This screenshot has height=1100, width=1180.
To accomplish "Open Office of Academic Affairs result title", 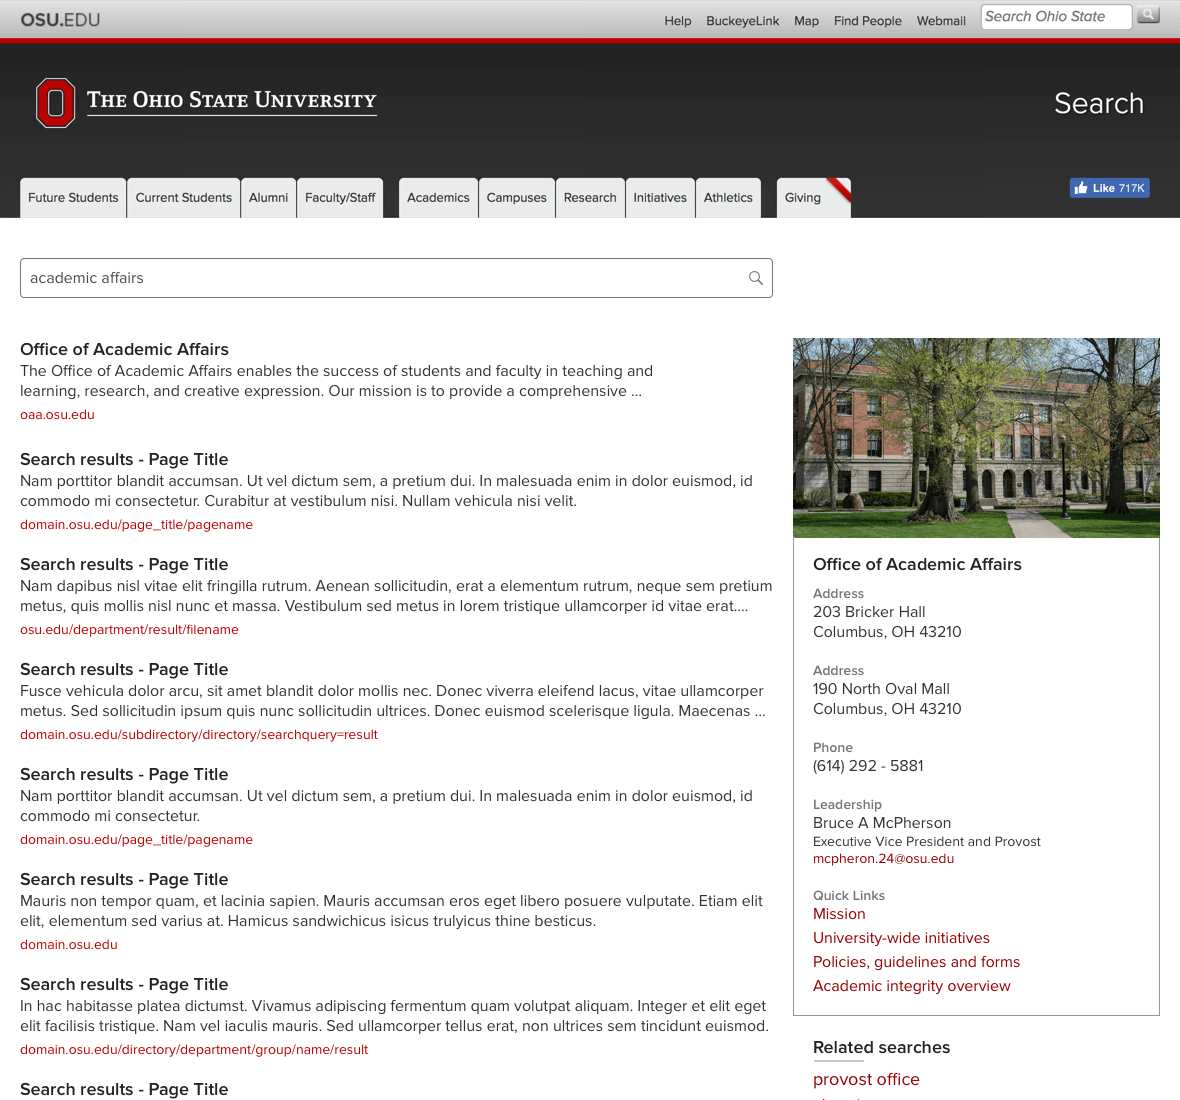I will (x=124, y=349).
